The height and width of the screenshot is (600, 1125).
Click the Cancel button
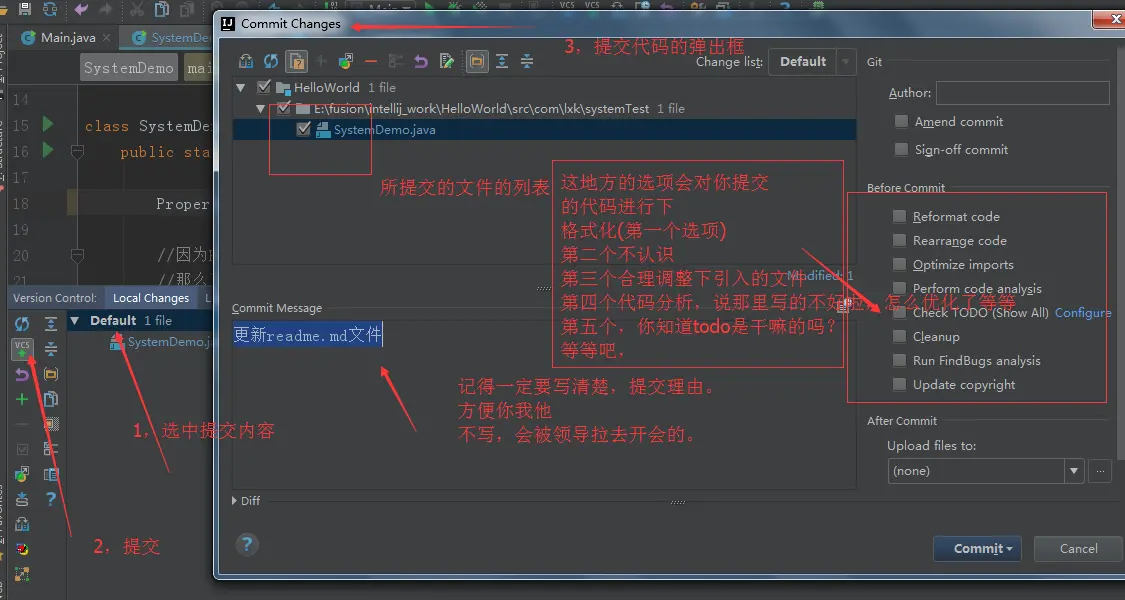pos(1078,549)
